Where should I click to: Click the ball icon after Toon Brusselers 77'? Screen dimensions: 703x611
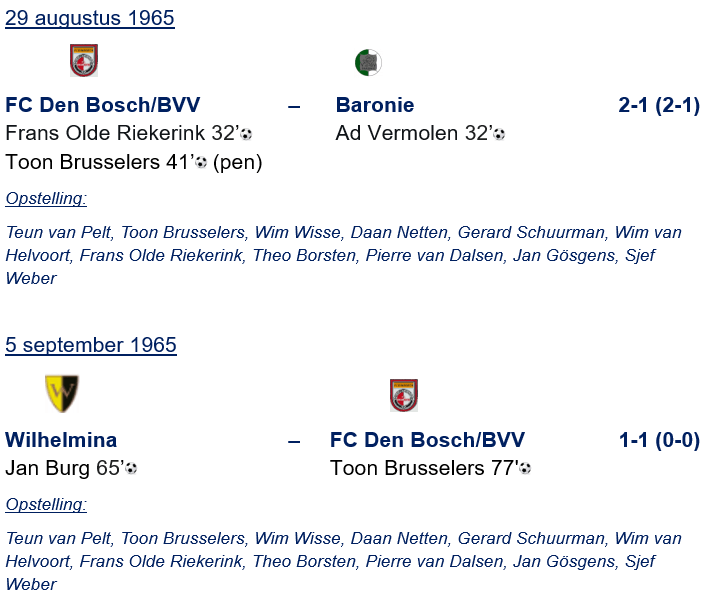click(525, 468)
